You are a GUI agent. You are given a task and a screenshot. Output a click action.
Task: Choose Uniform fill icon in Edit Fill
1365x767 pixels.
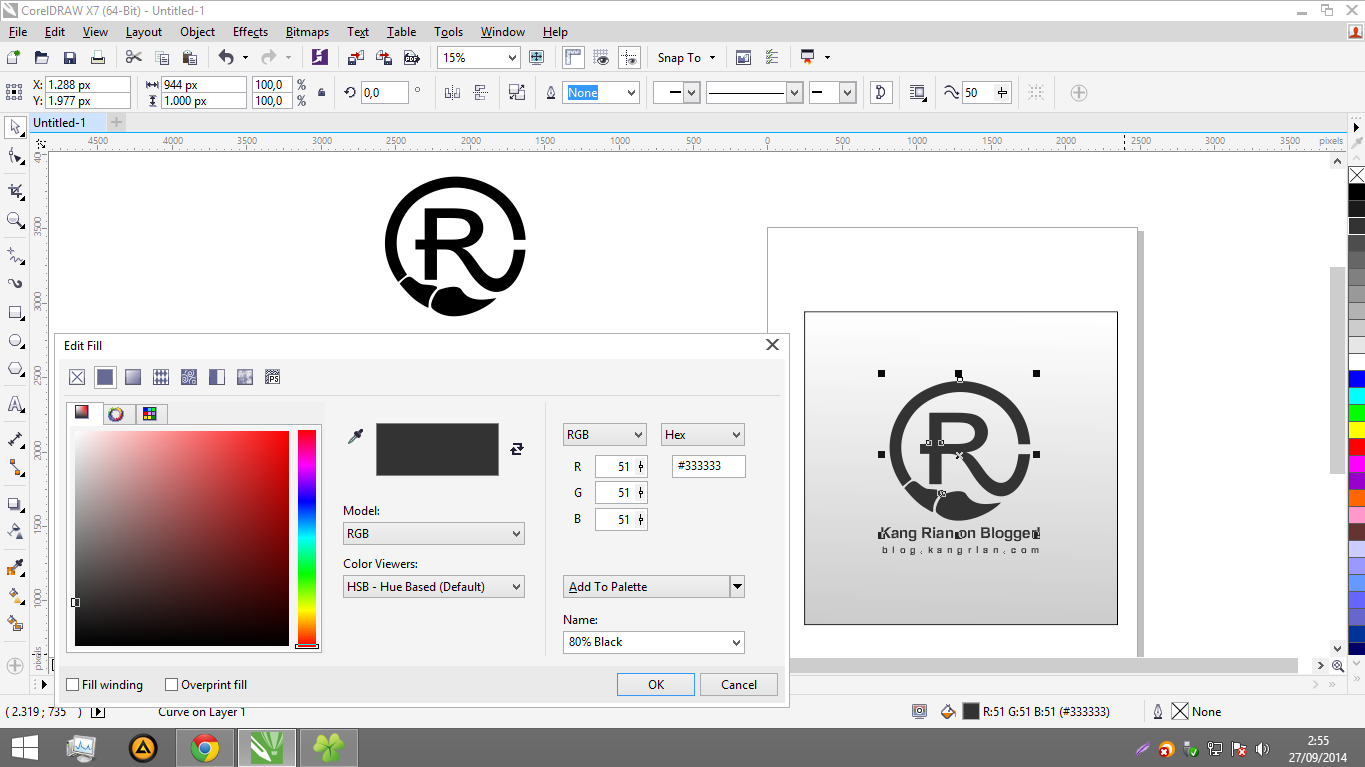point(105,377)
